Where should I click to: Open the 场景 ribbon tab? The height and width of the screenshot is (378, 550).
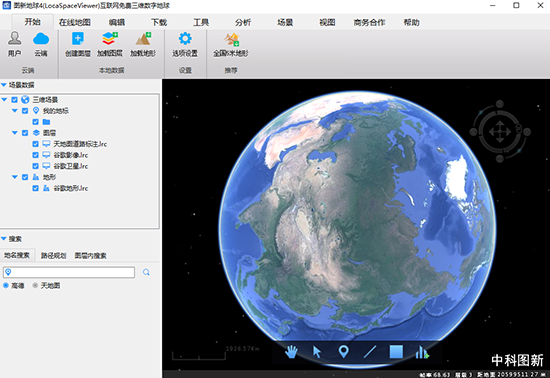tap(285, 22)
